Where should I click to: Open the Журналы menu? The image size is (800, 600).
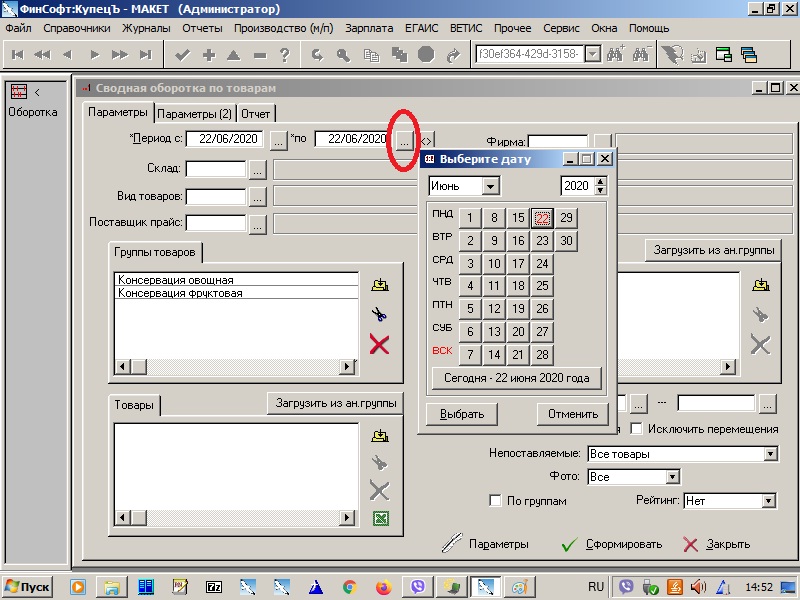pos(146,28)
